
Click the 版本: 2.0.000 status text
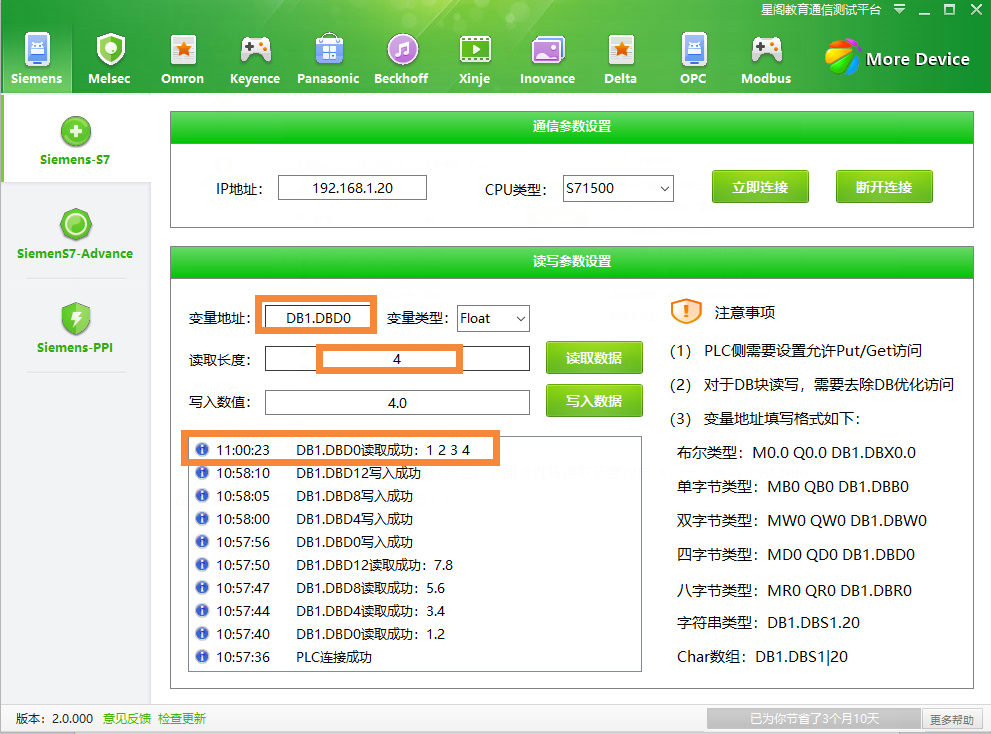(54, 718)
